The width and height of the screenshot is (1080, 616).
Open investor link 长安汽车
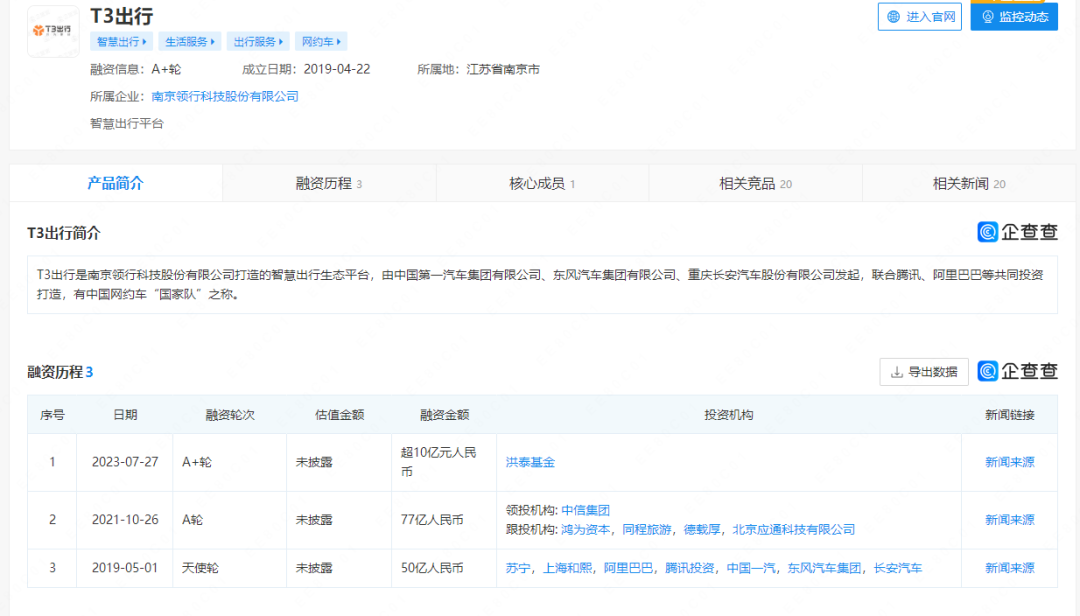pyautogui.click(x=897, y=568)
